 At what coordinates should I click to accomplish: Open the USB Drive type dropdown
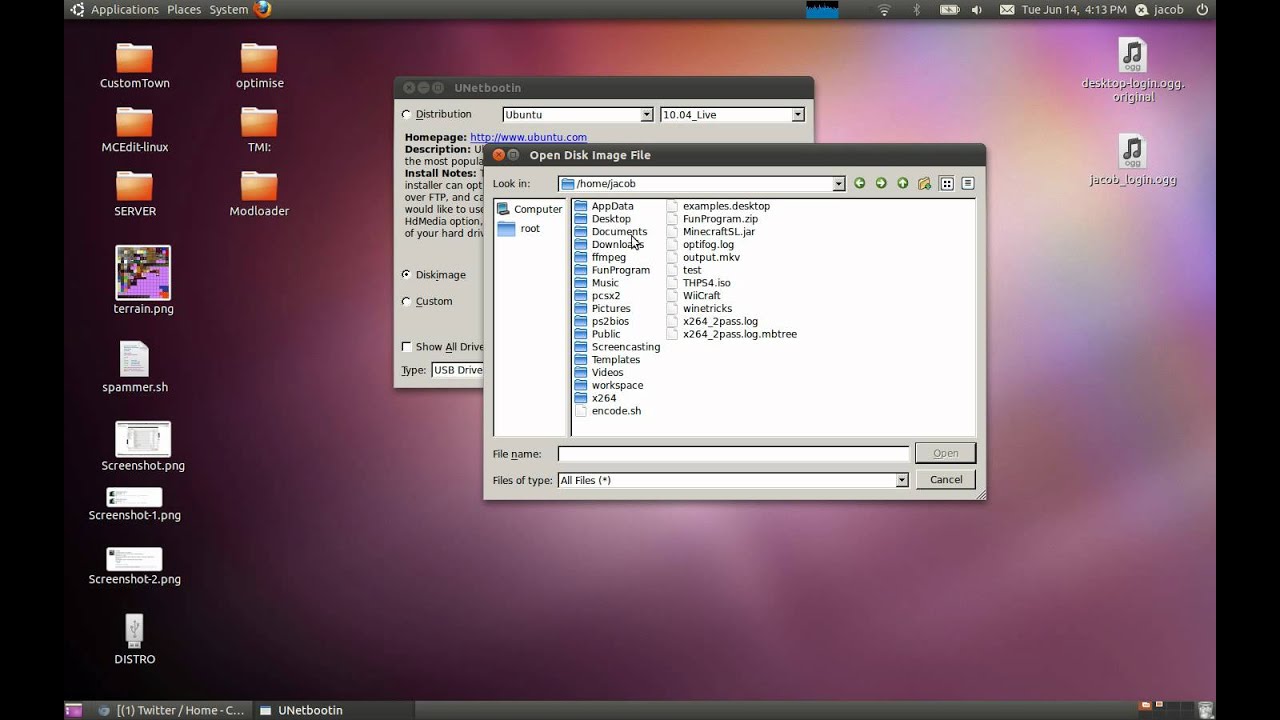tap(458, 370)
